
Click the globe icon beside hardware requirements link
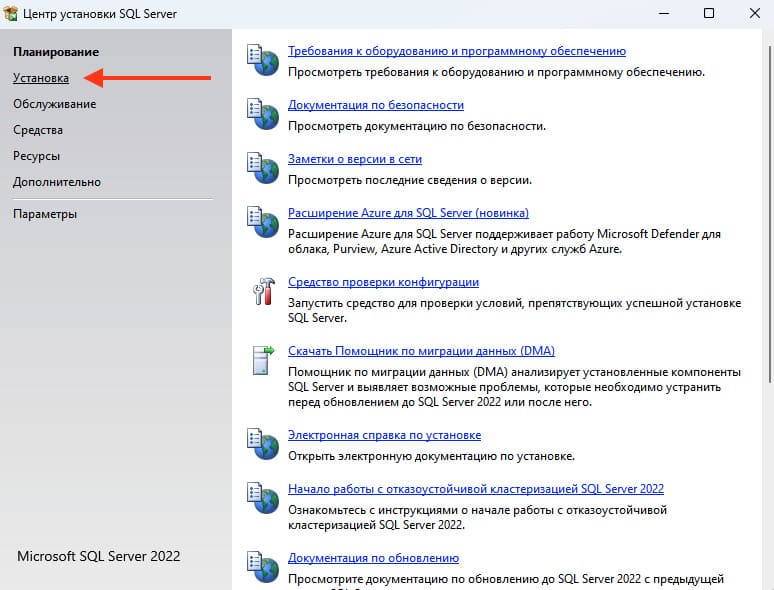pyautogui.click(x=263, y=60)
